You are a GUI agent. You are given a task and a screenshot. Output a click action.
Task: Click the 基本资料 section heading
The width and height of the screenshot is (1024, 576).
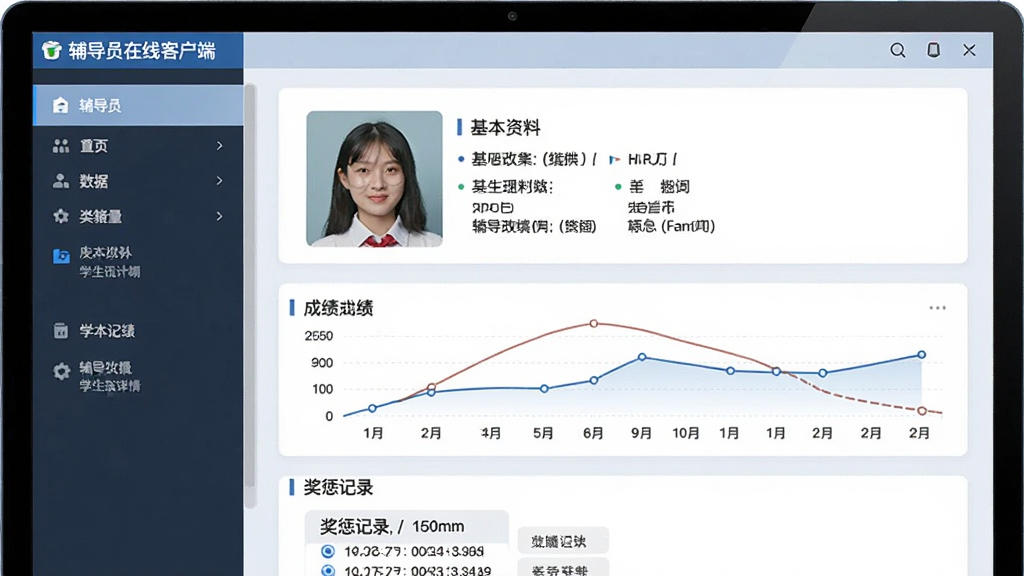coord(505,127)
